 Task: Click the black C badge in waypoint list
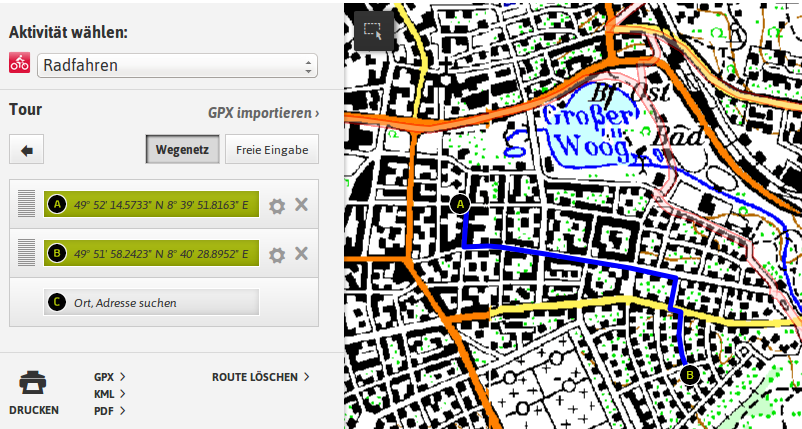coord(57,302)
